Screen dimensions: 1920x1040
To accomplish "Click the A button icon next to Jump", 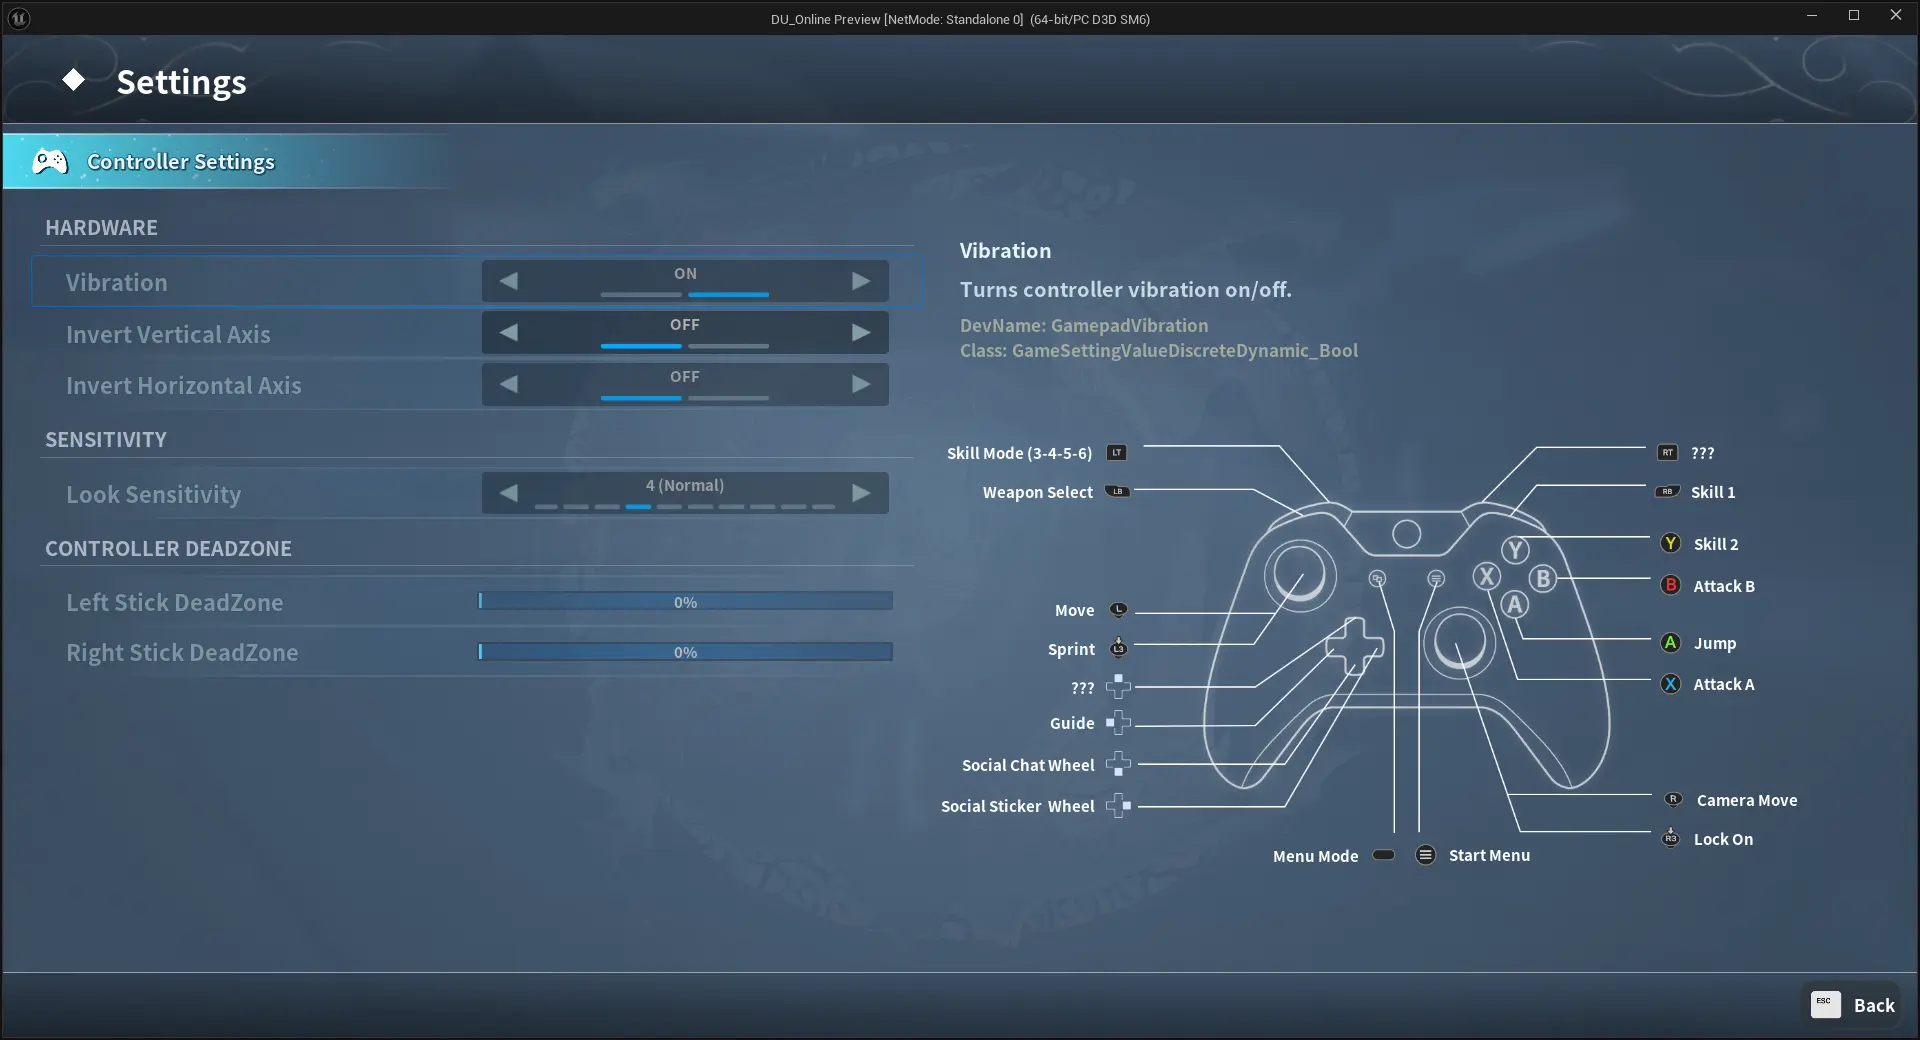I will click(x=1670, y=643).
